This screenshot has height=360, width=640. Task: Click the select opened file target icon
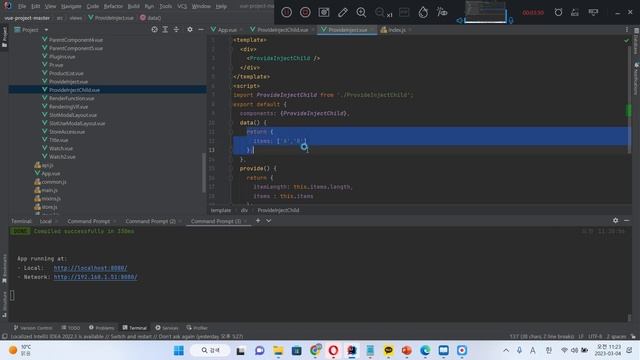tap(154, 29)
